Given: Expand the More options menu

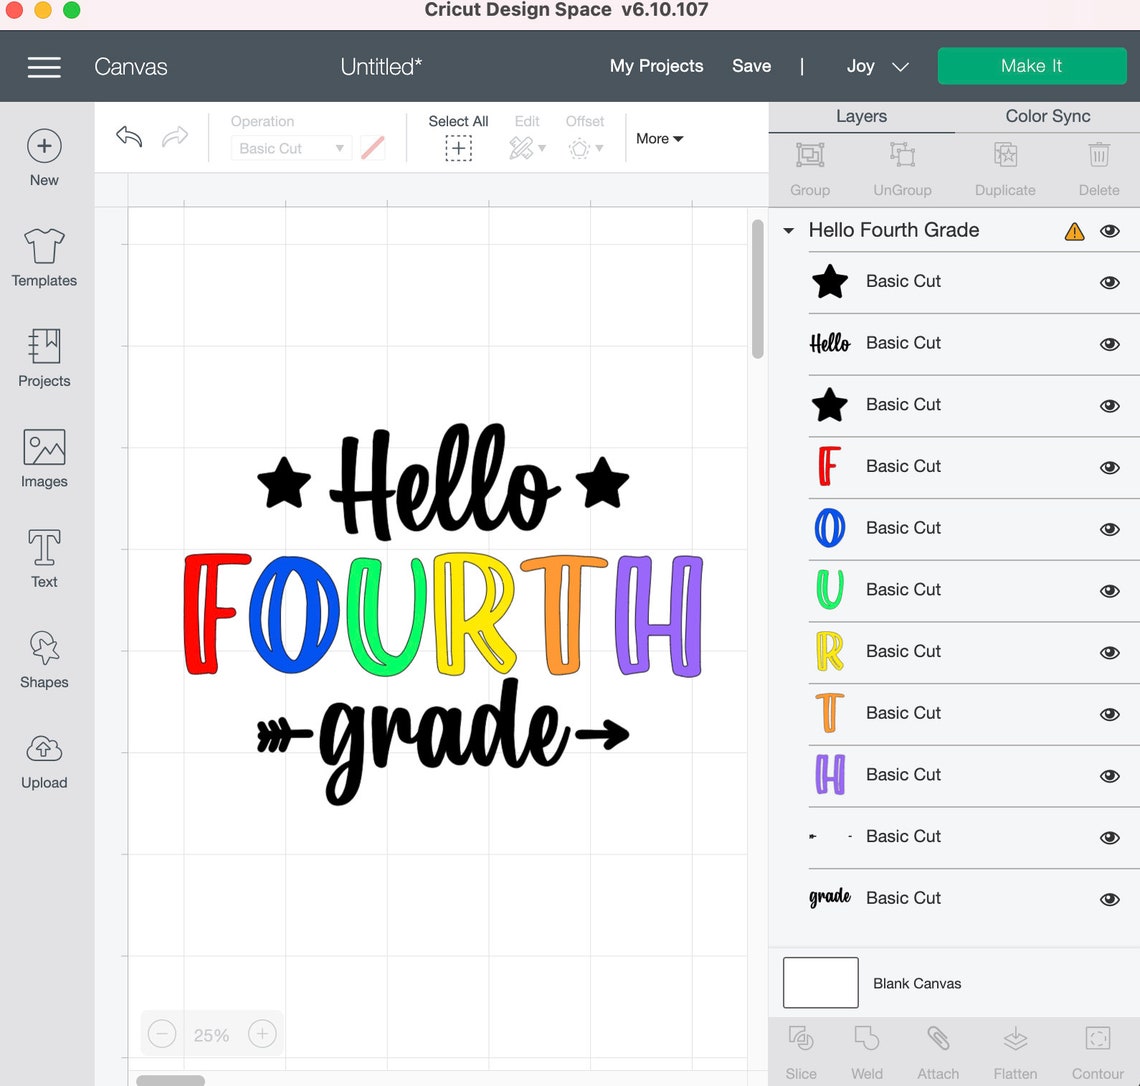Looking at the screenshot, I should tap(658, 138).
